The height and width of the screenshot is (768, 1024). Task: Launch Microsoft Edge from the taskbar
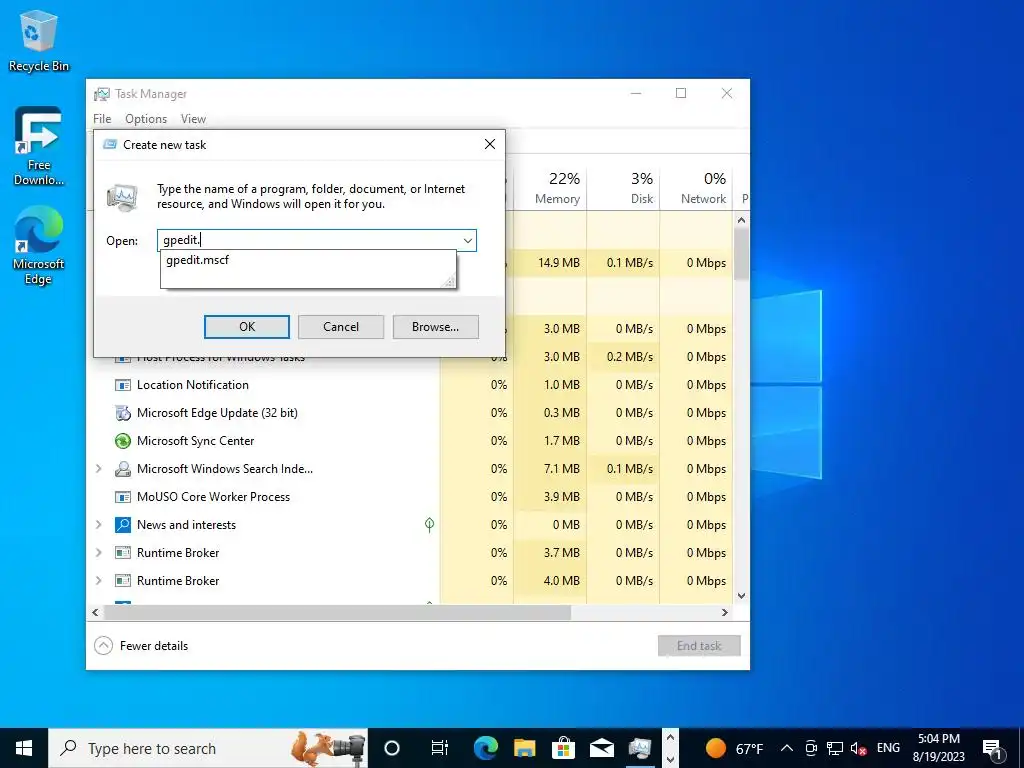pos(485,748)
